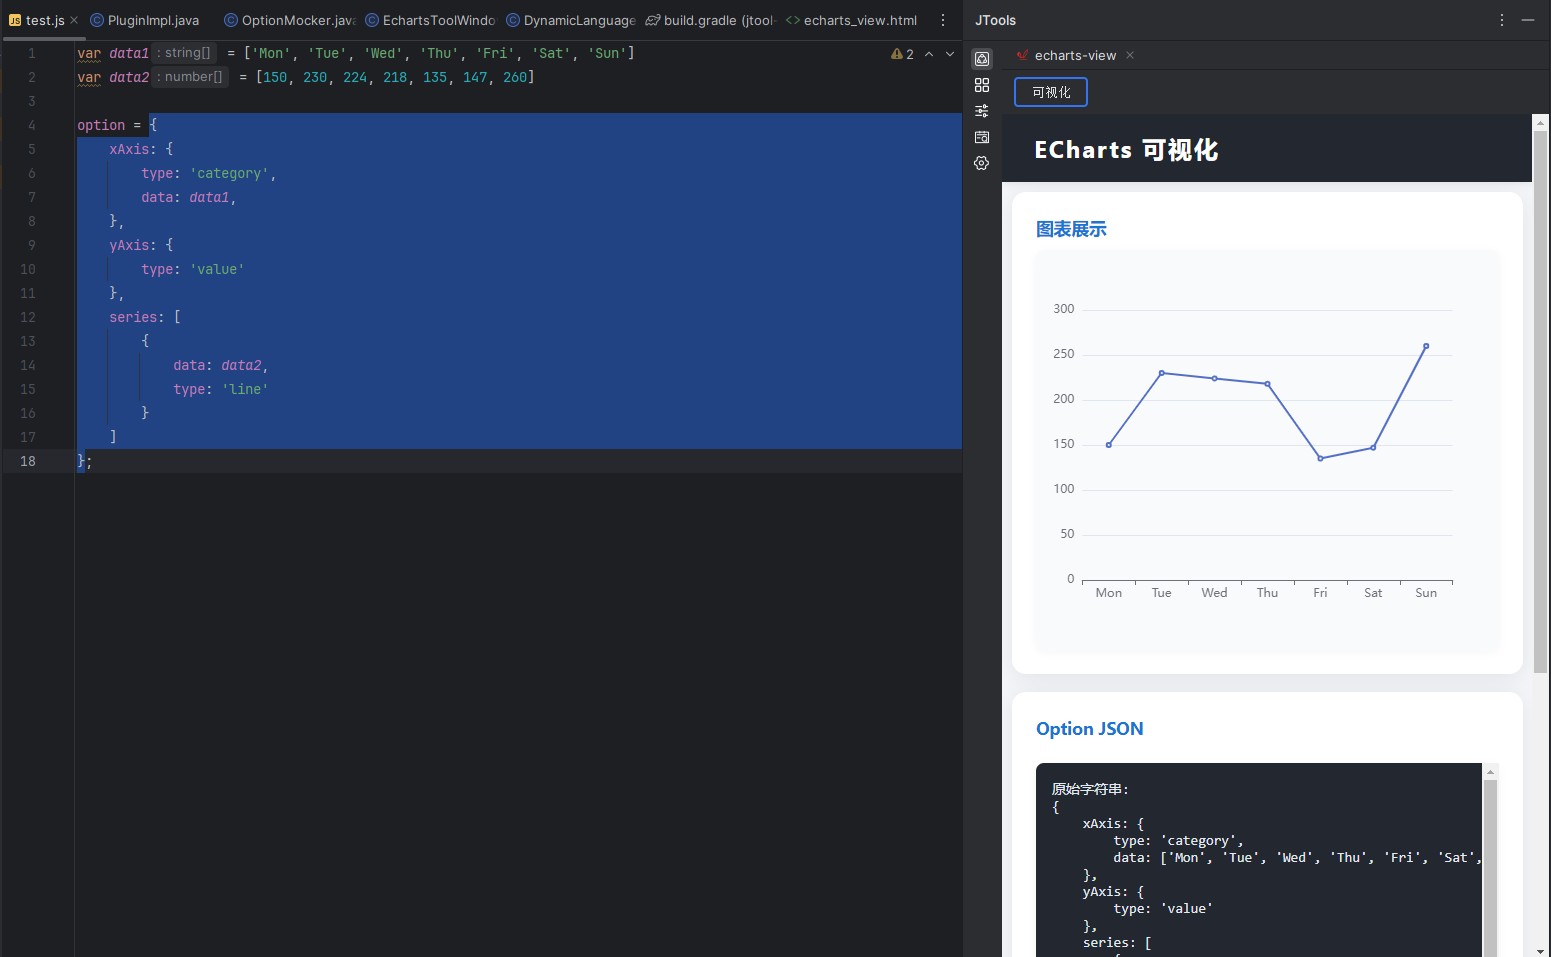The width and height of the screenshot is (1551, 957).
Task: Jump to previous problem with the up chevron
Action: 928,54
